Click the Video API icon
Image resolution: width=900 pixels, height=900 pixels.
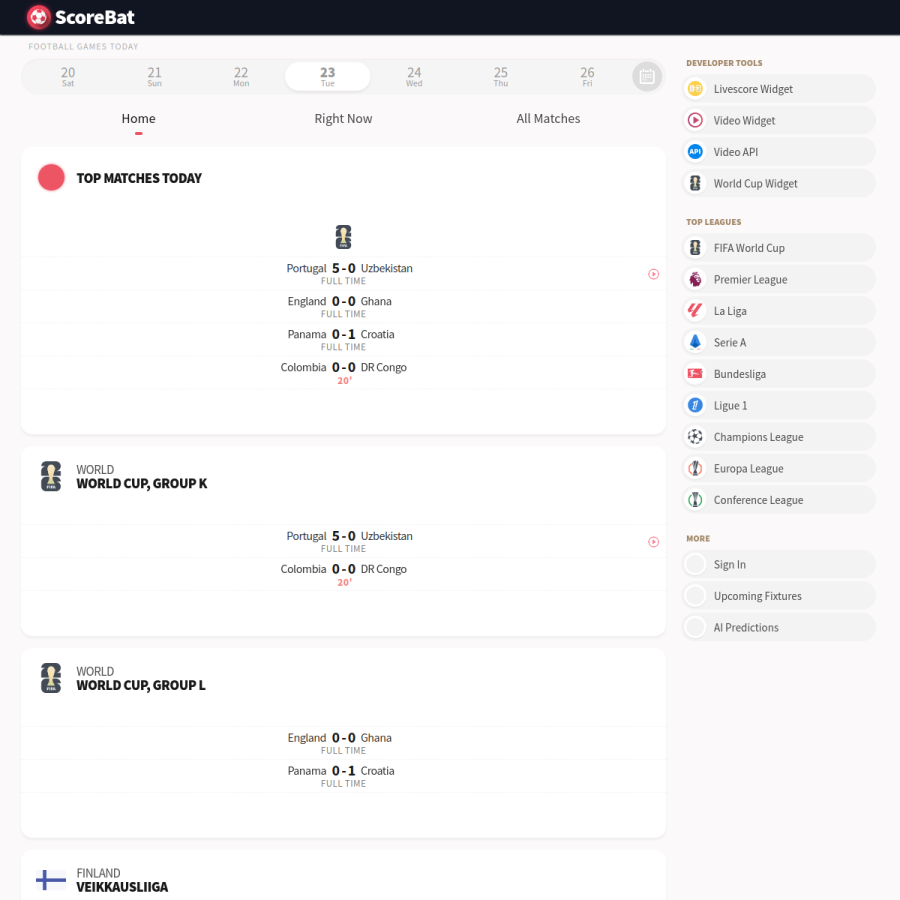pos(695,152)
